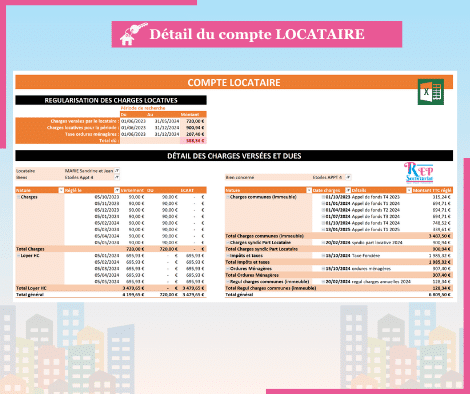Open the right table Nature column filter
Image resolution: width=470 pixels, height=394 pixels.
(x=309, y=190)
